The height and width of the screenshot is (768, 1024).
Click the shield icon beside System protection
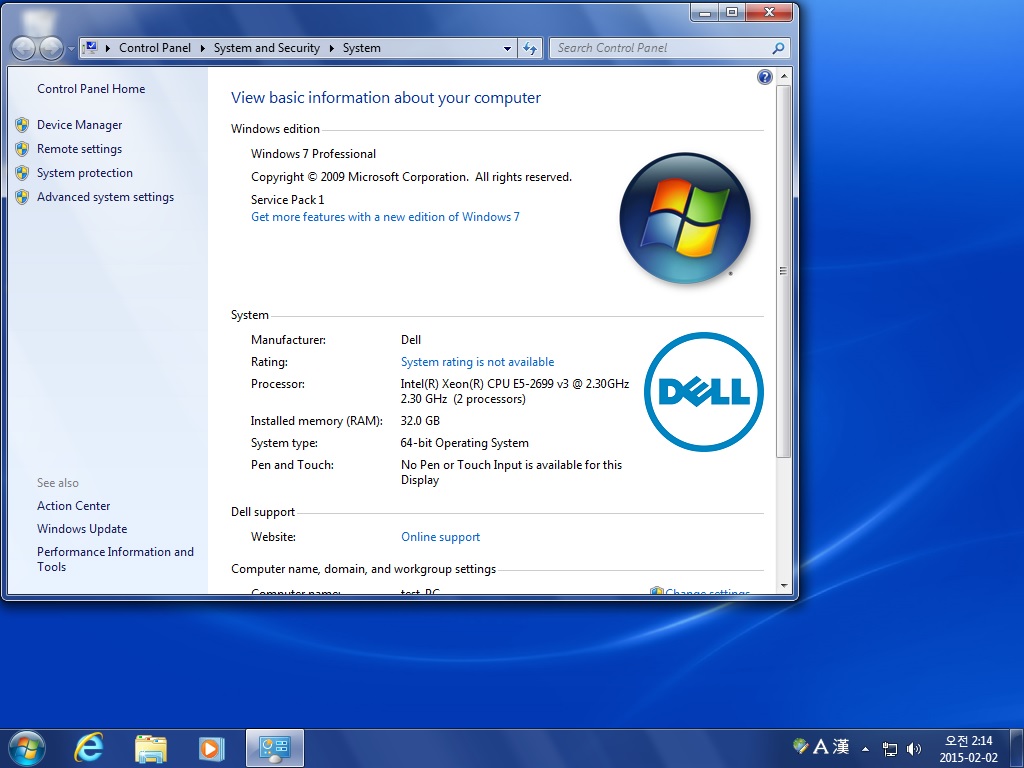point(22,173)
